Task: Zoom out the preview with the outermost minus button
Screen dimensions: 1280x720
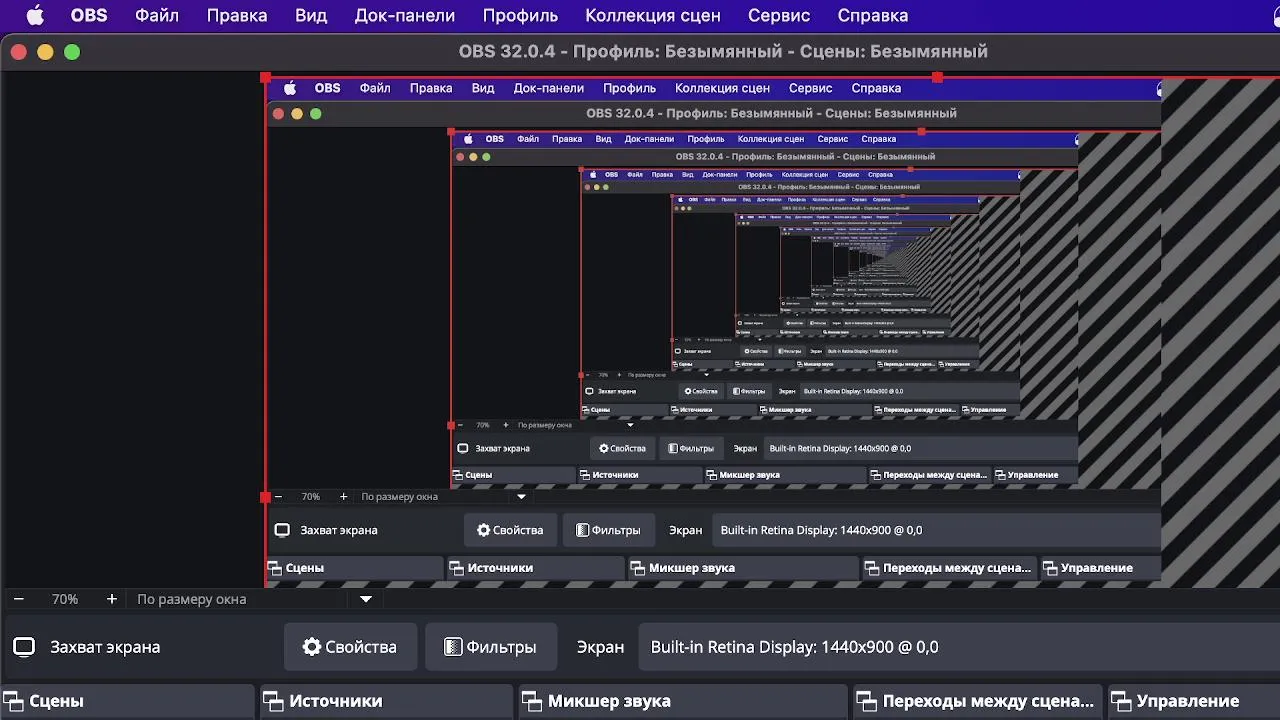Action: (x=18, y=599)
